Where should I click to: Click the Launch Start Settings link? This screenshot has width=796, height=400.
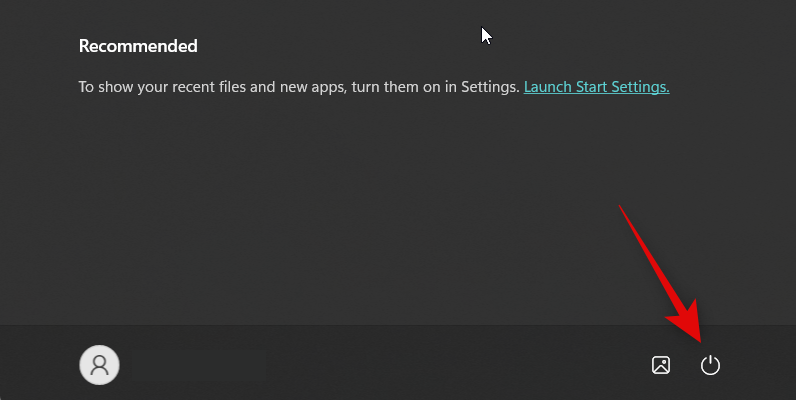pos(596,87)
